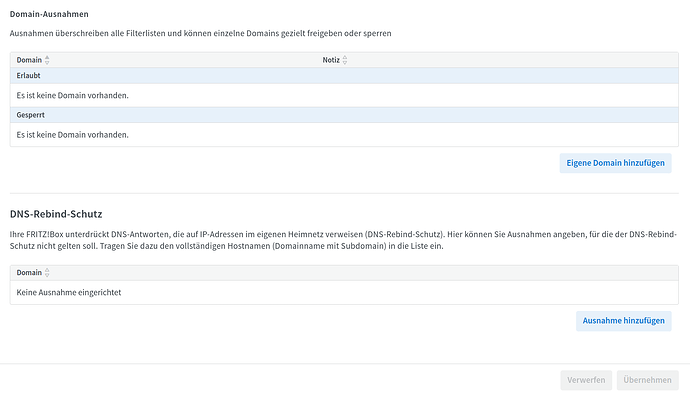Screen dimensions: 690x393
Task: Click the 'DNS-Rebind-Schutz' heading
Action: (56, 214)
